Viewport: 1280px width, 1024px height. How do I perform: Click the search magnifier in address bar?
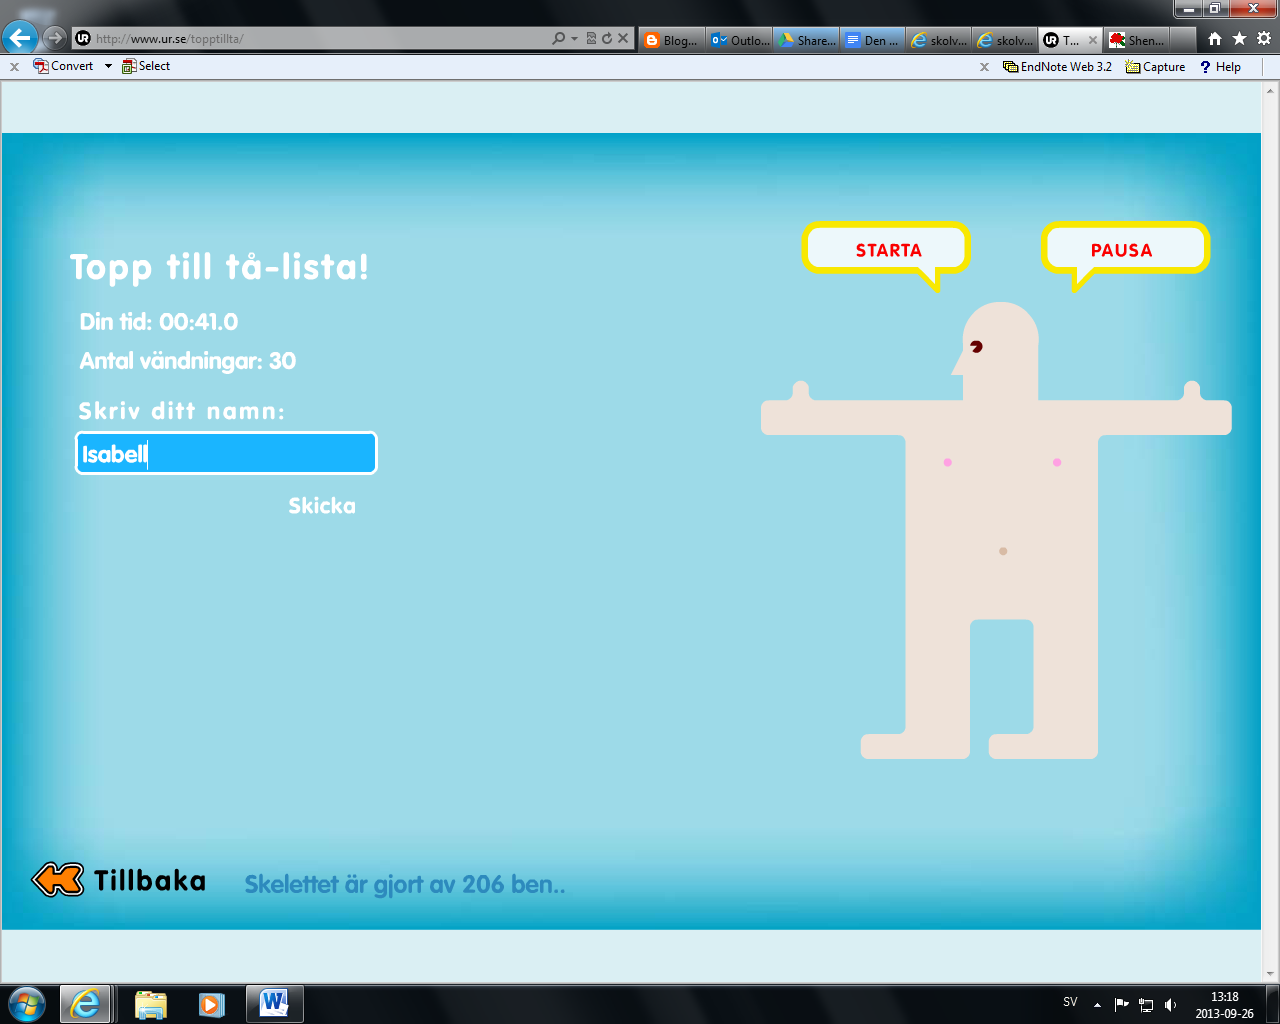(558, 38)
